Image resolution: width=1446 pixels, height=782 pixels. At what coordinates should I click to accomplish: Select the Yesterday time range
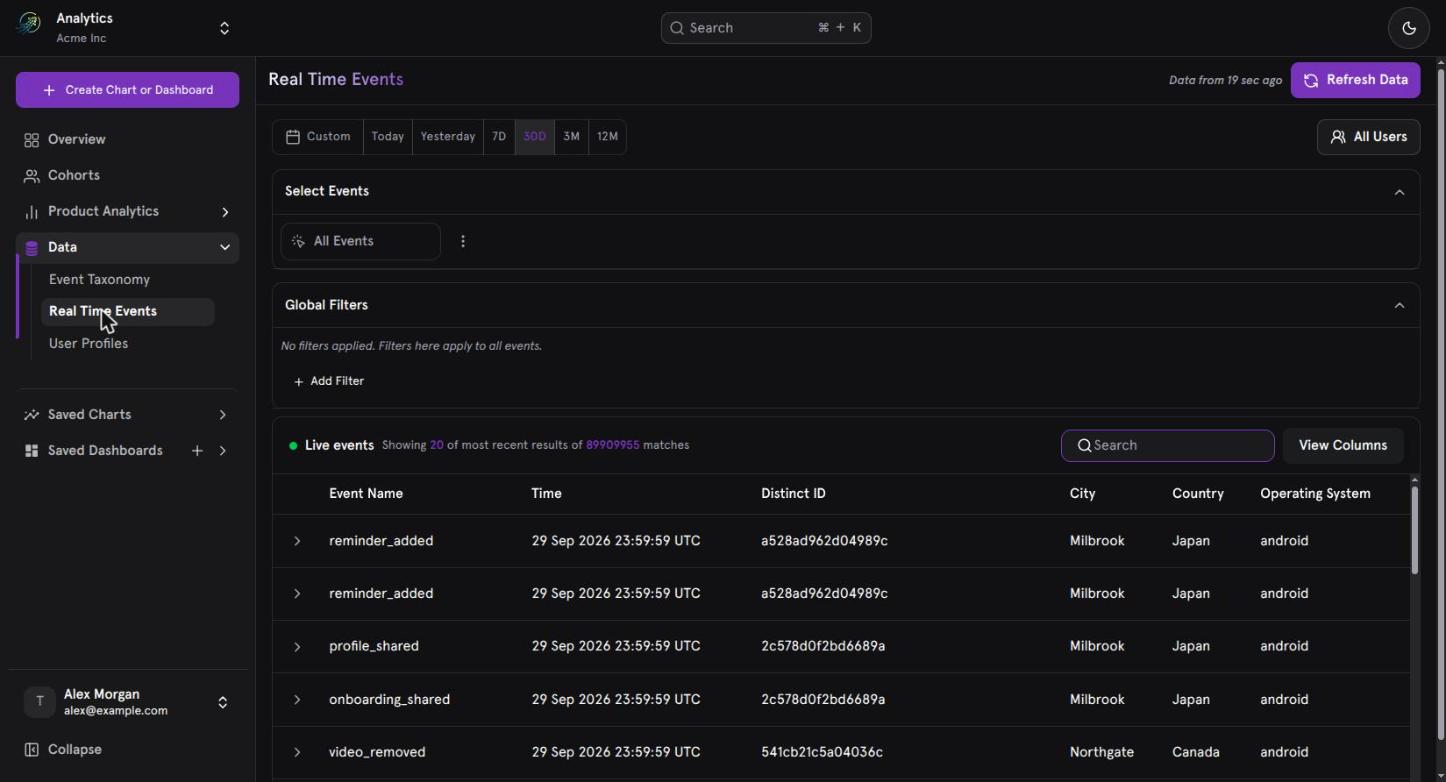coord(448,137)
